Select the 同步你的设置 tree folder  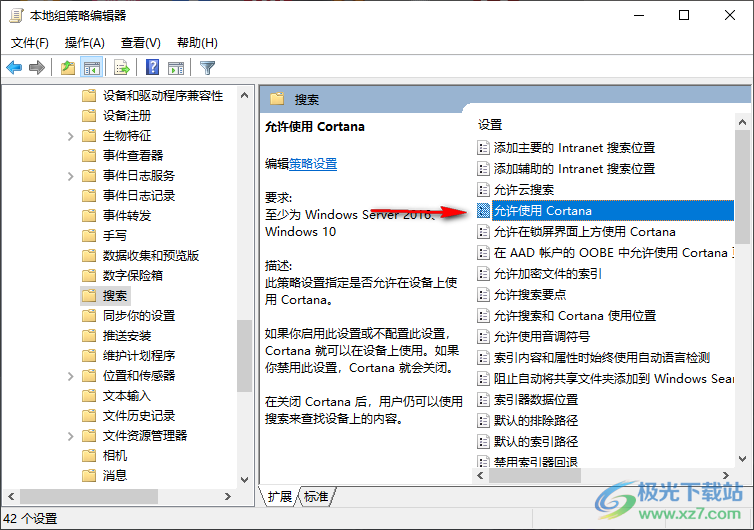pos(139,315)
